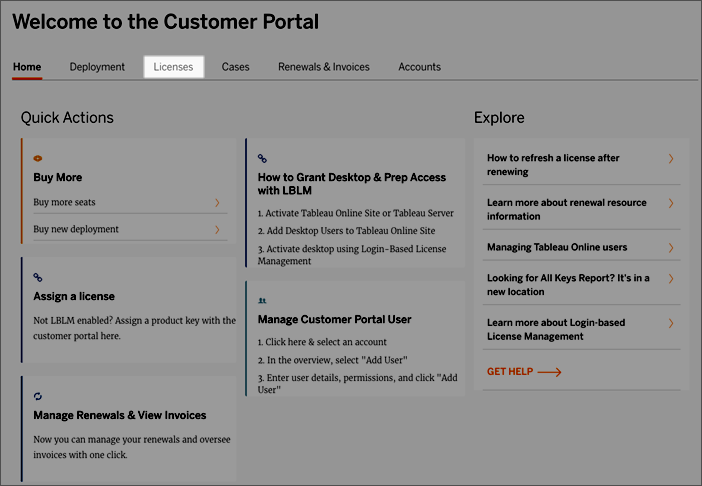This screenshot has width=702, height=486.
Task: Click the key icon above Assign a license
Action: pyautogui.click(x=38, y=277)
